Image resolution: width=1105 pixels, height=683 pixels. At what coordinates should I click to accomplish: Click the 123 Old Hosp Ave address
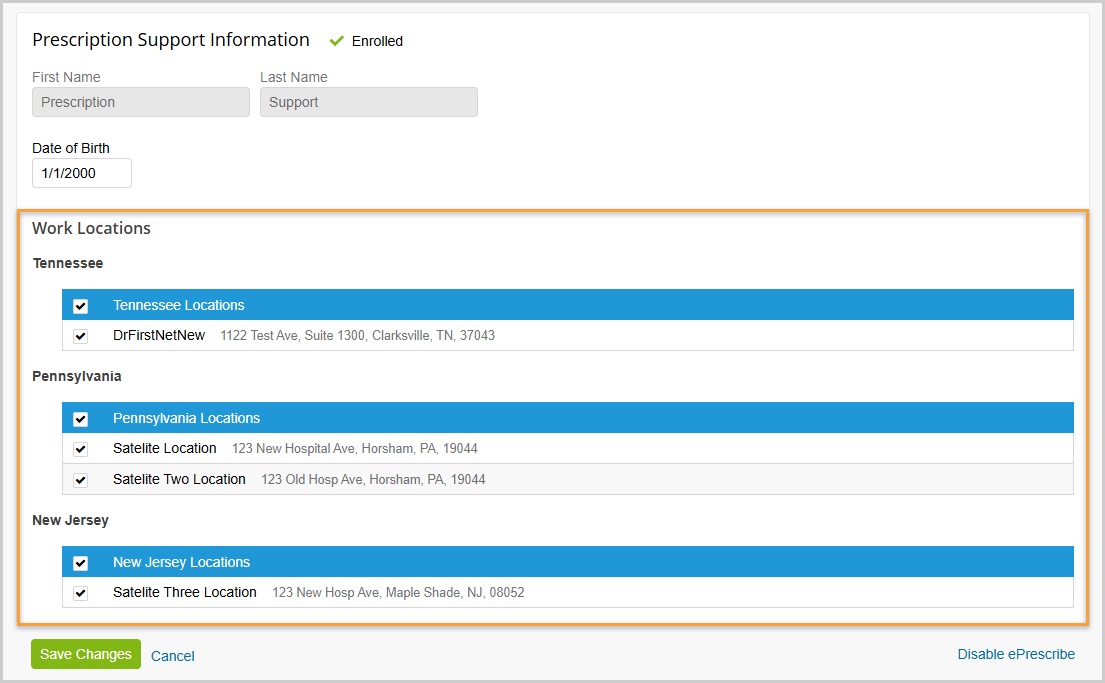[373, 480]
